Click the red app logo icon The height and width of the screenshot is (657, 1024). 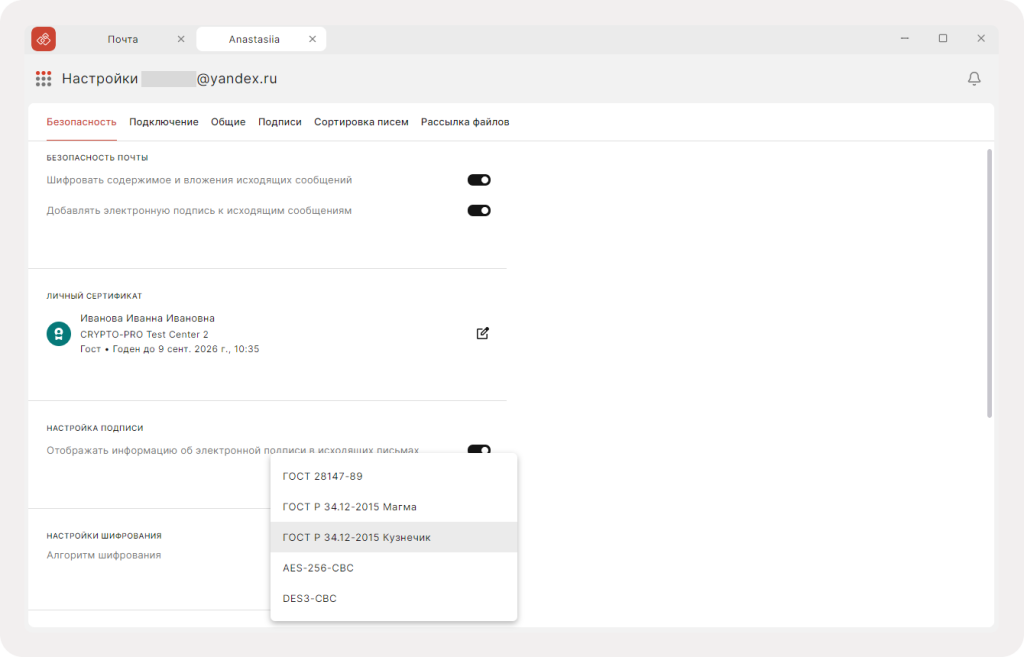[44, 39]
